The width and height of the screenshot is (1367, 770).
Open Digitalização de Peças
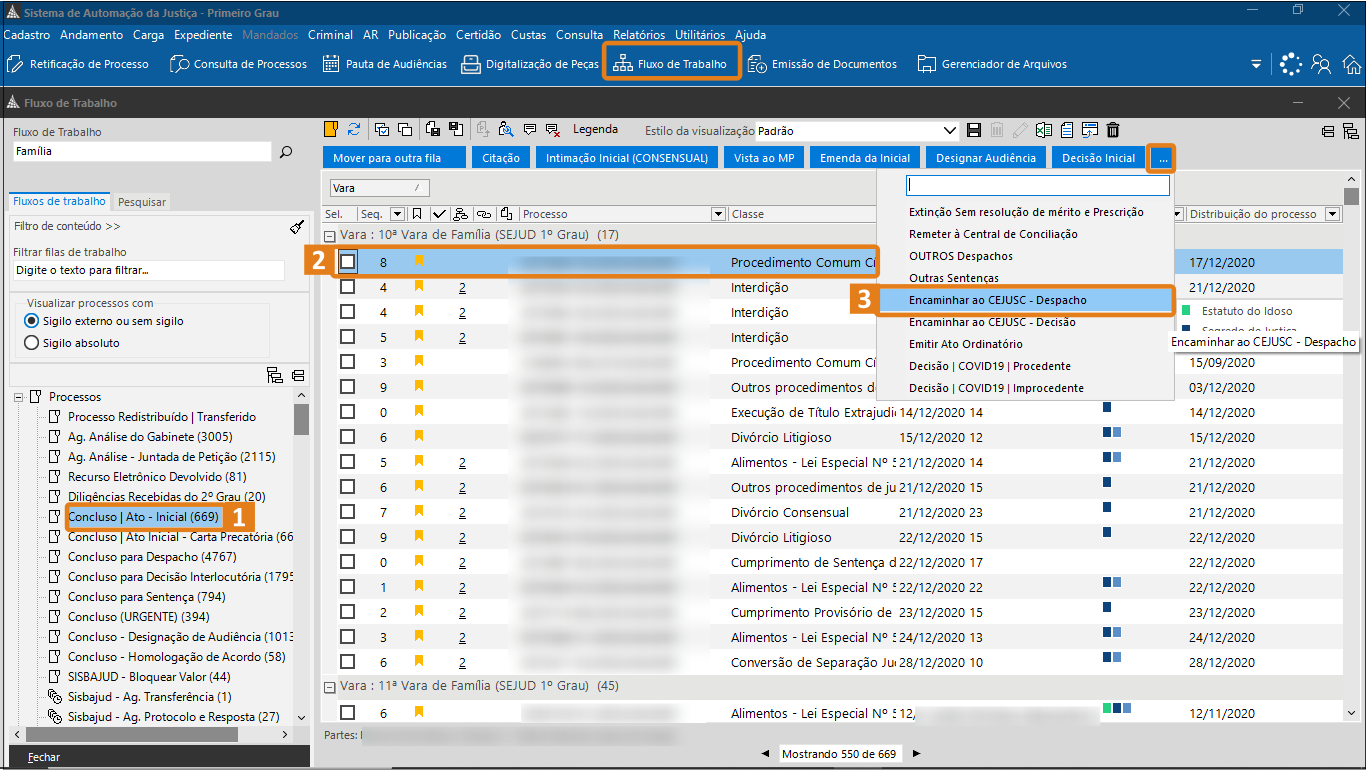click(530, 64)
